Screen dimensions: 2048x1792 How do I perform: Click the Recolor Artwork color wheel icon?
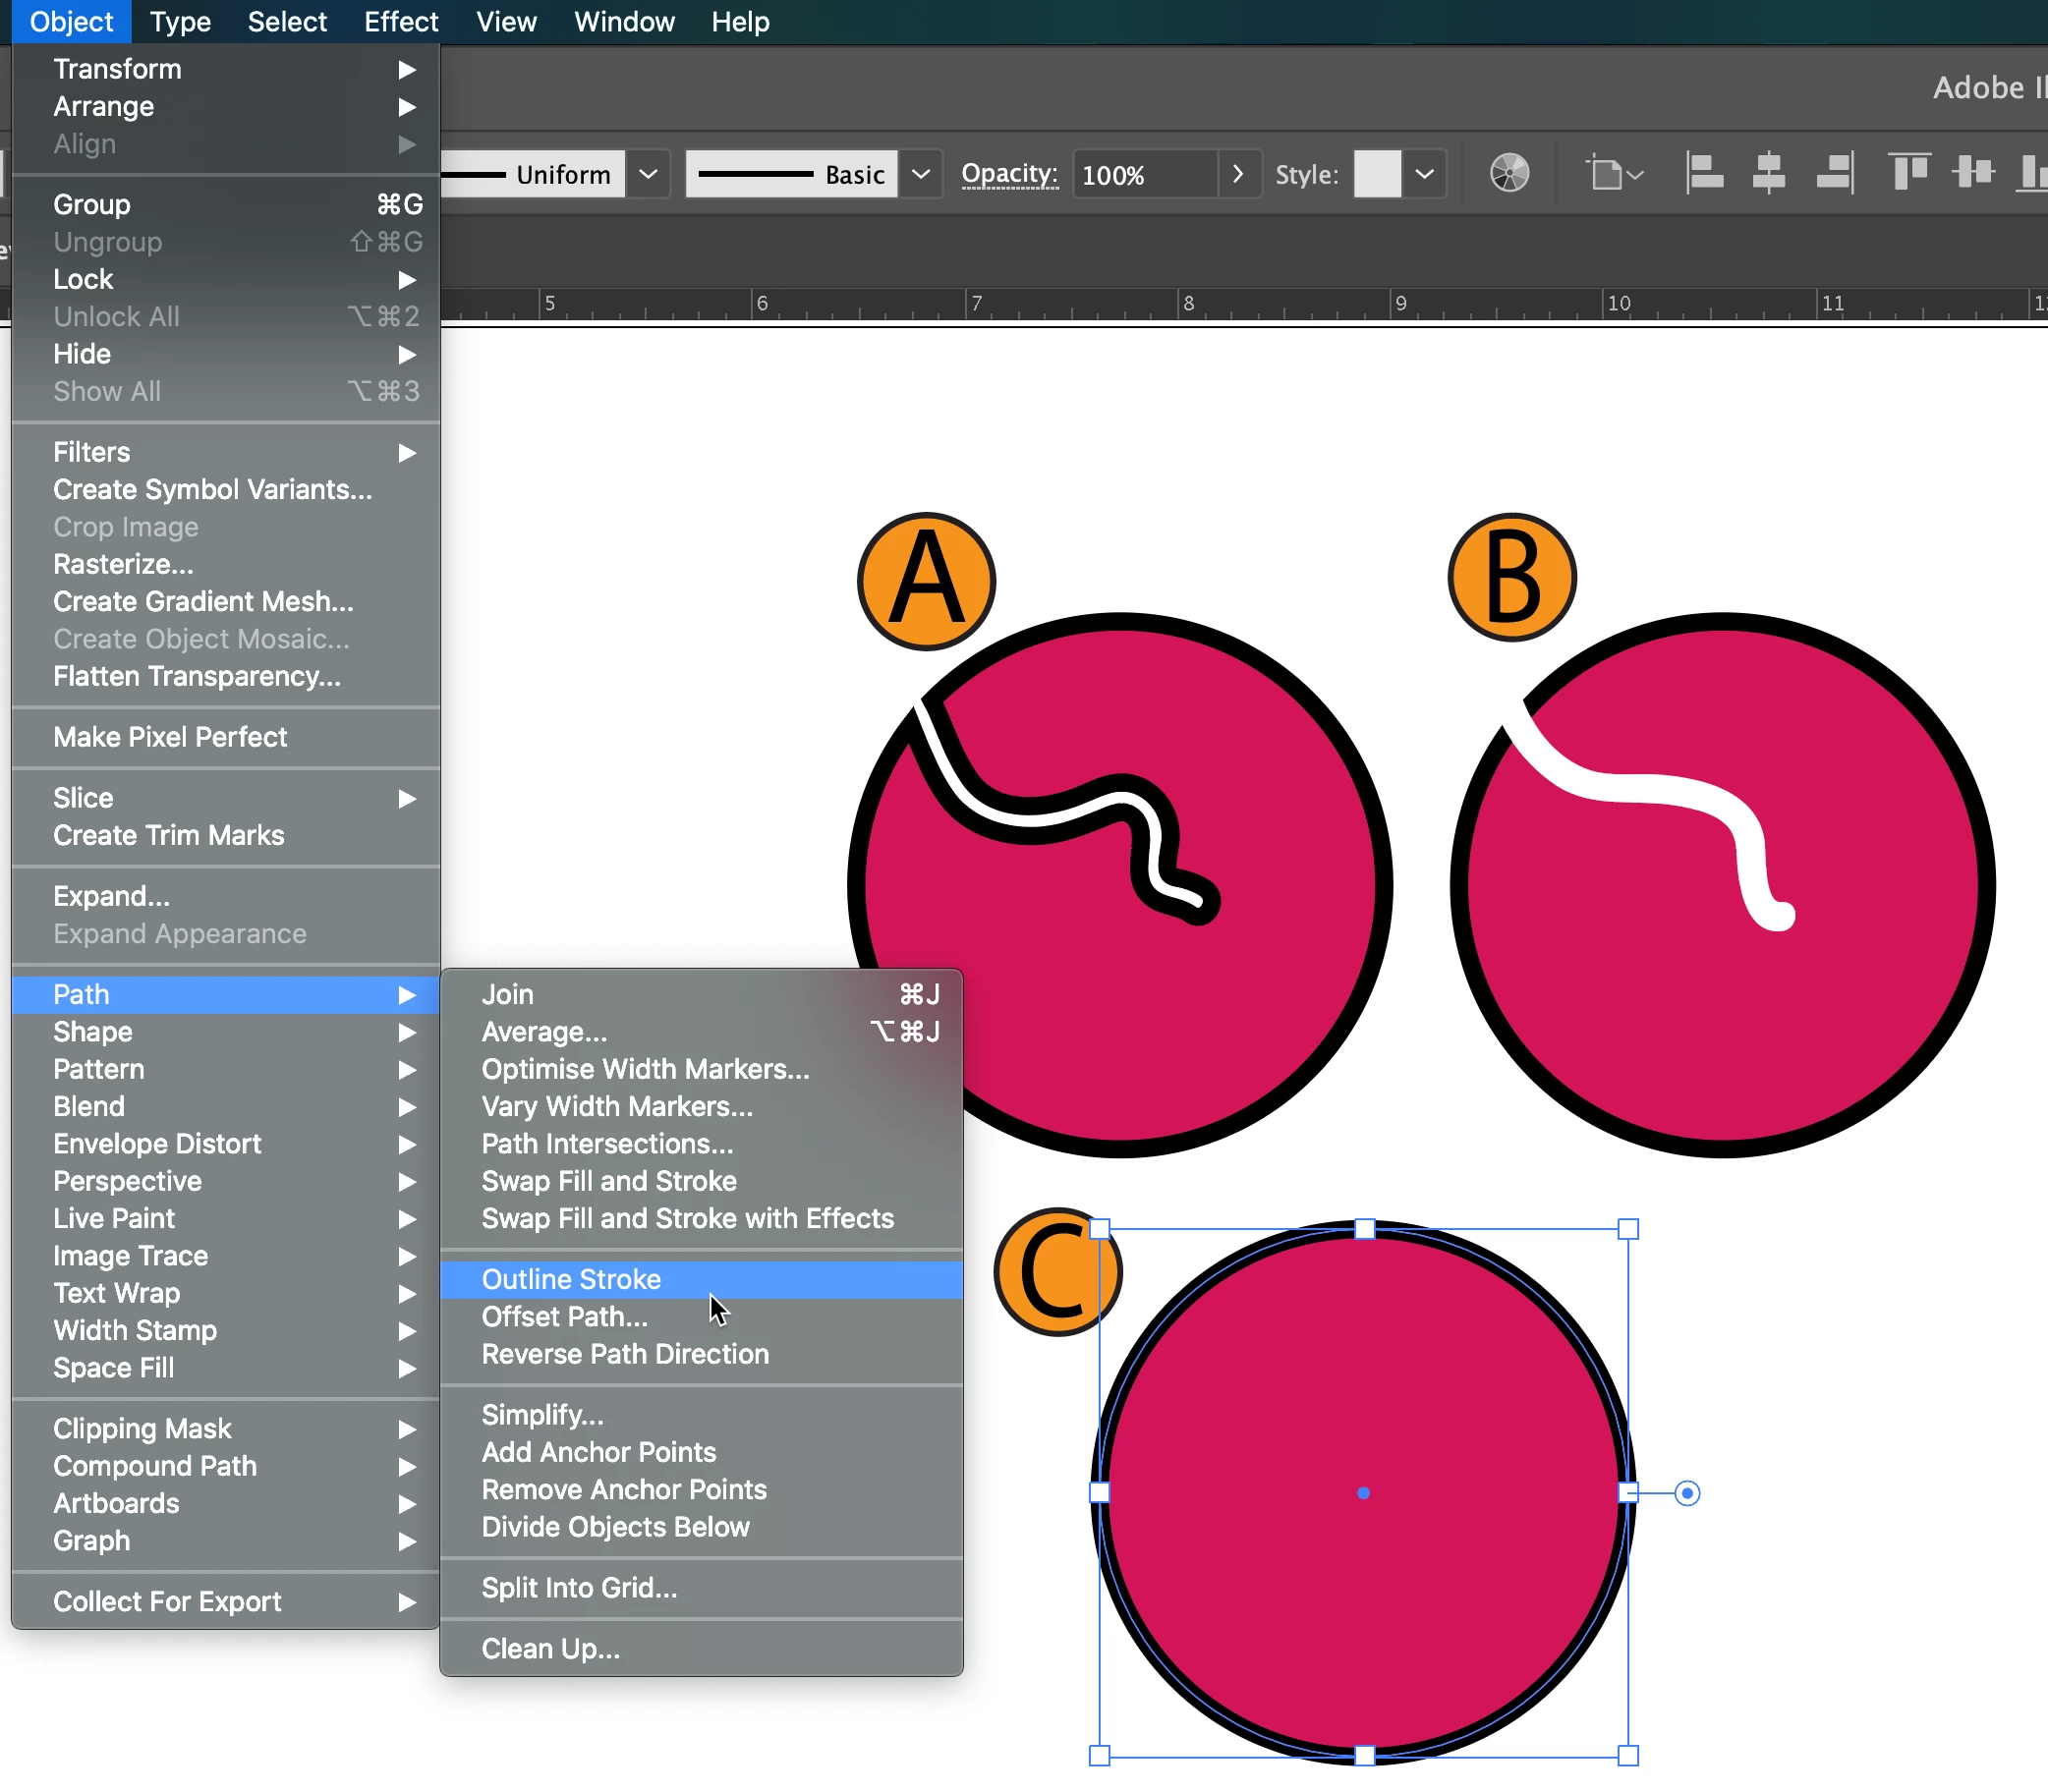pyautogui.click(x=1509, y=173)
